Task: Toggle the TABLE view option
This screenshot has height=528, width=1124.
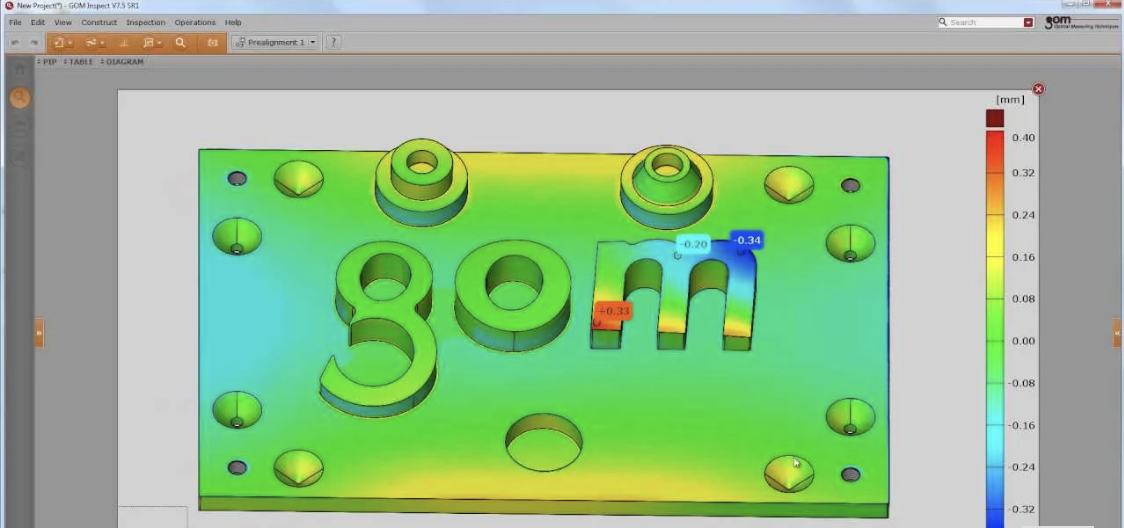Action: point(79,62)
